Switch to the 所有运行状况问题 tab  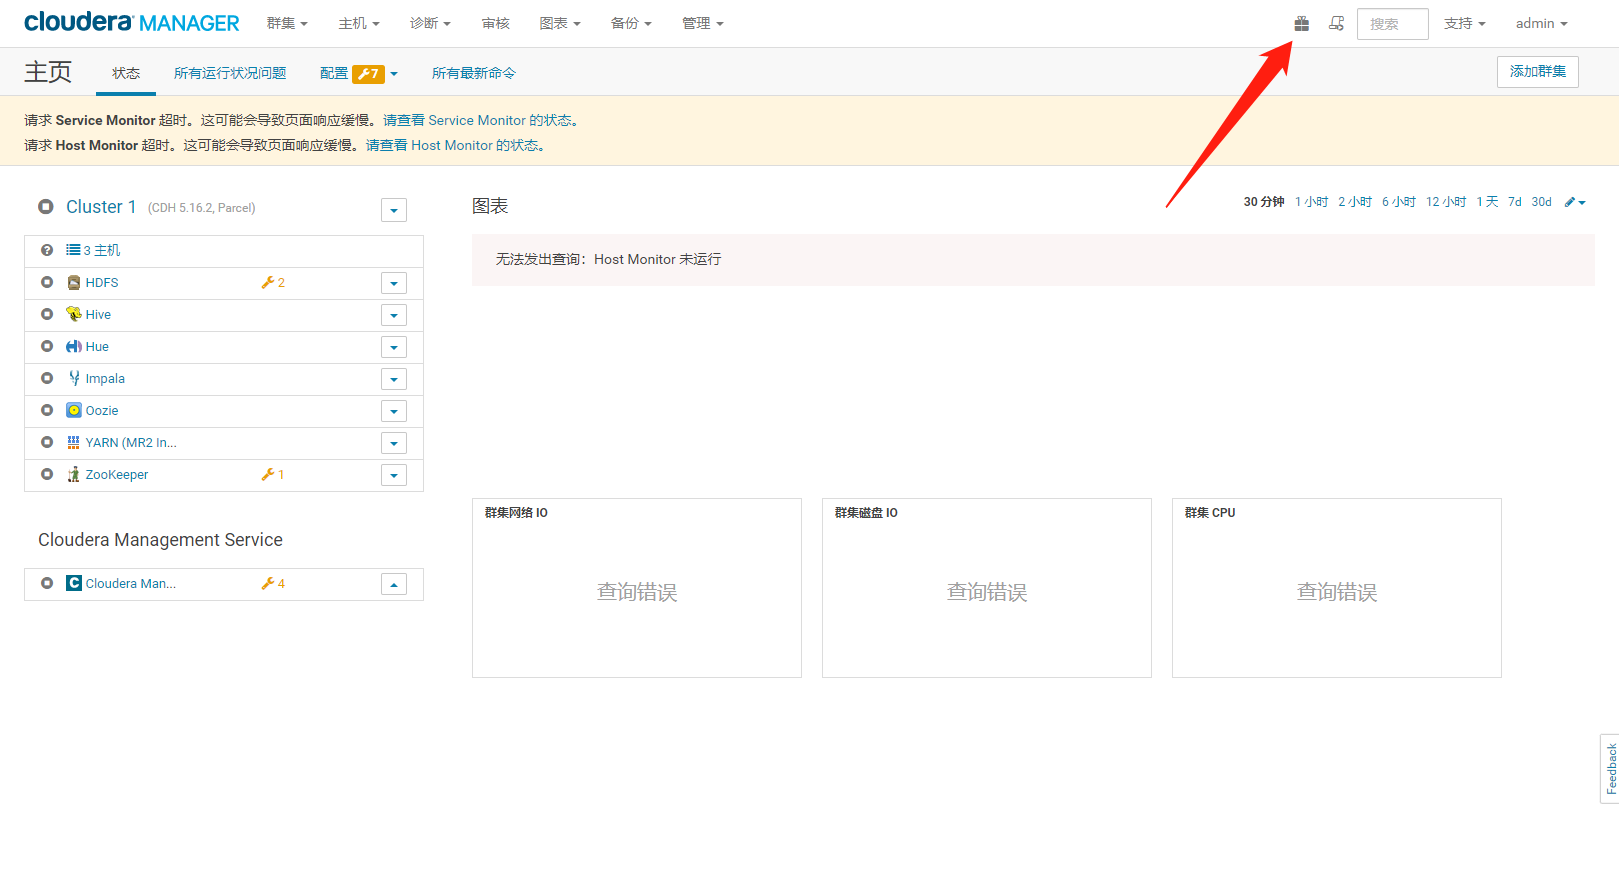pos(230,73)
